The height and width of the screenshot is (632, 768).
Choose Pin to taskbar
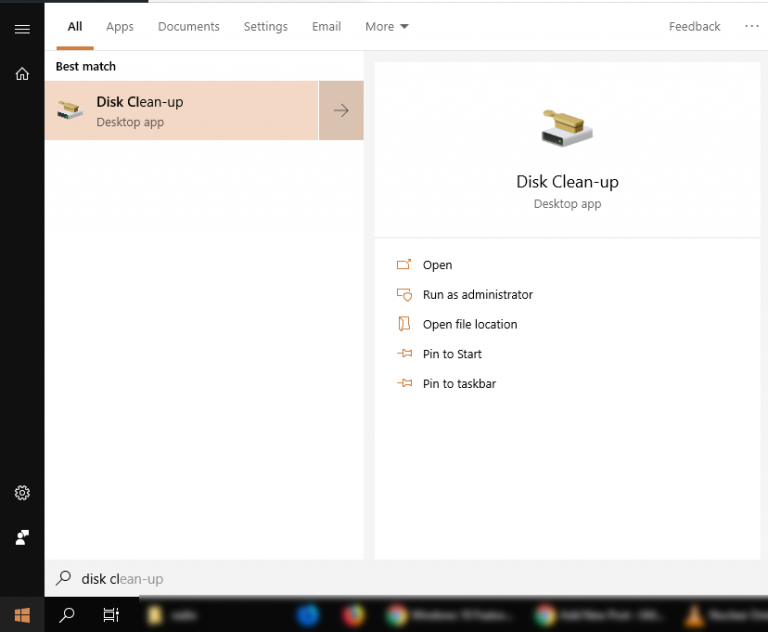click(x=459, y=384)
